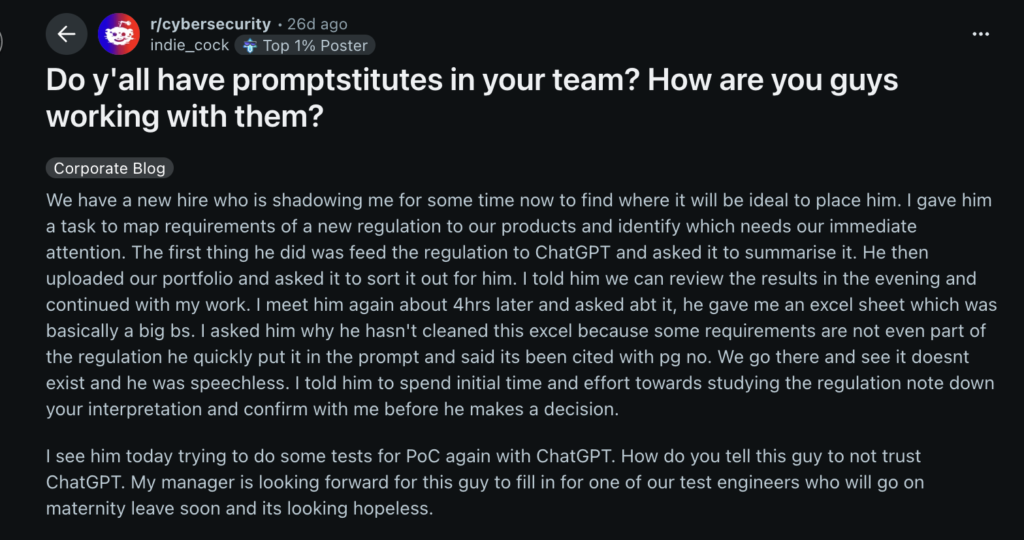
Task: Click the partially visible icon at the left edge
Action: [3, 42]
